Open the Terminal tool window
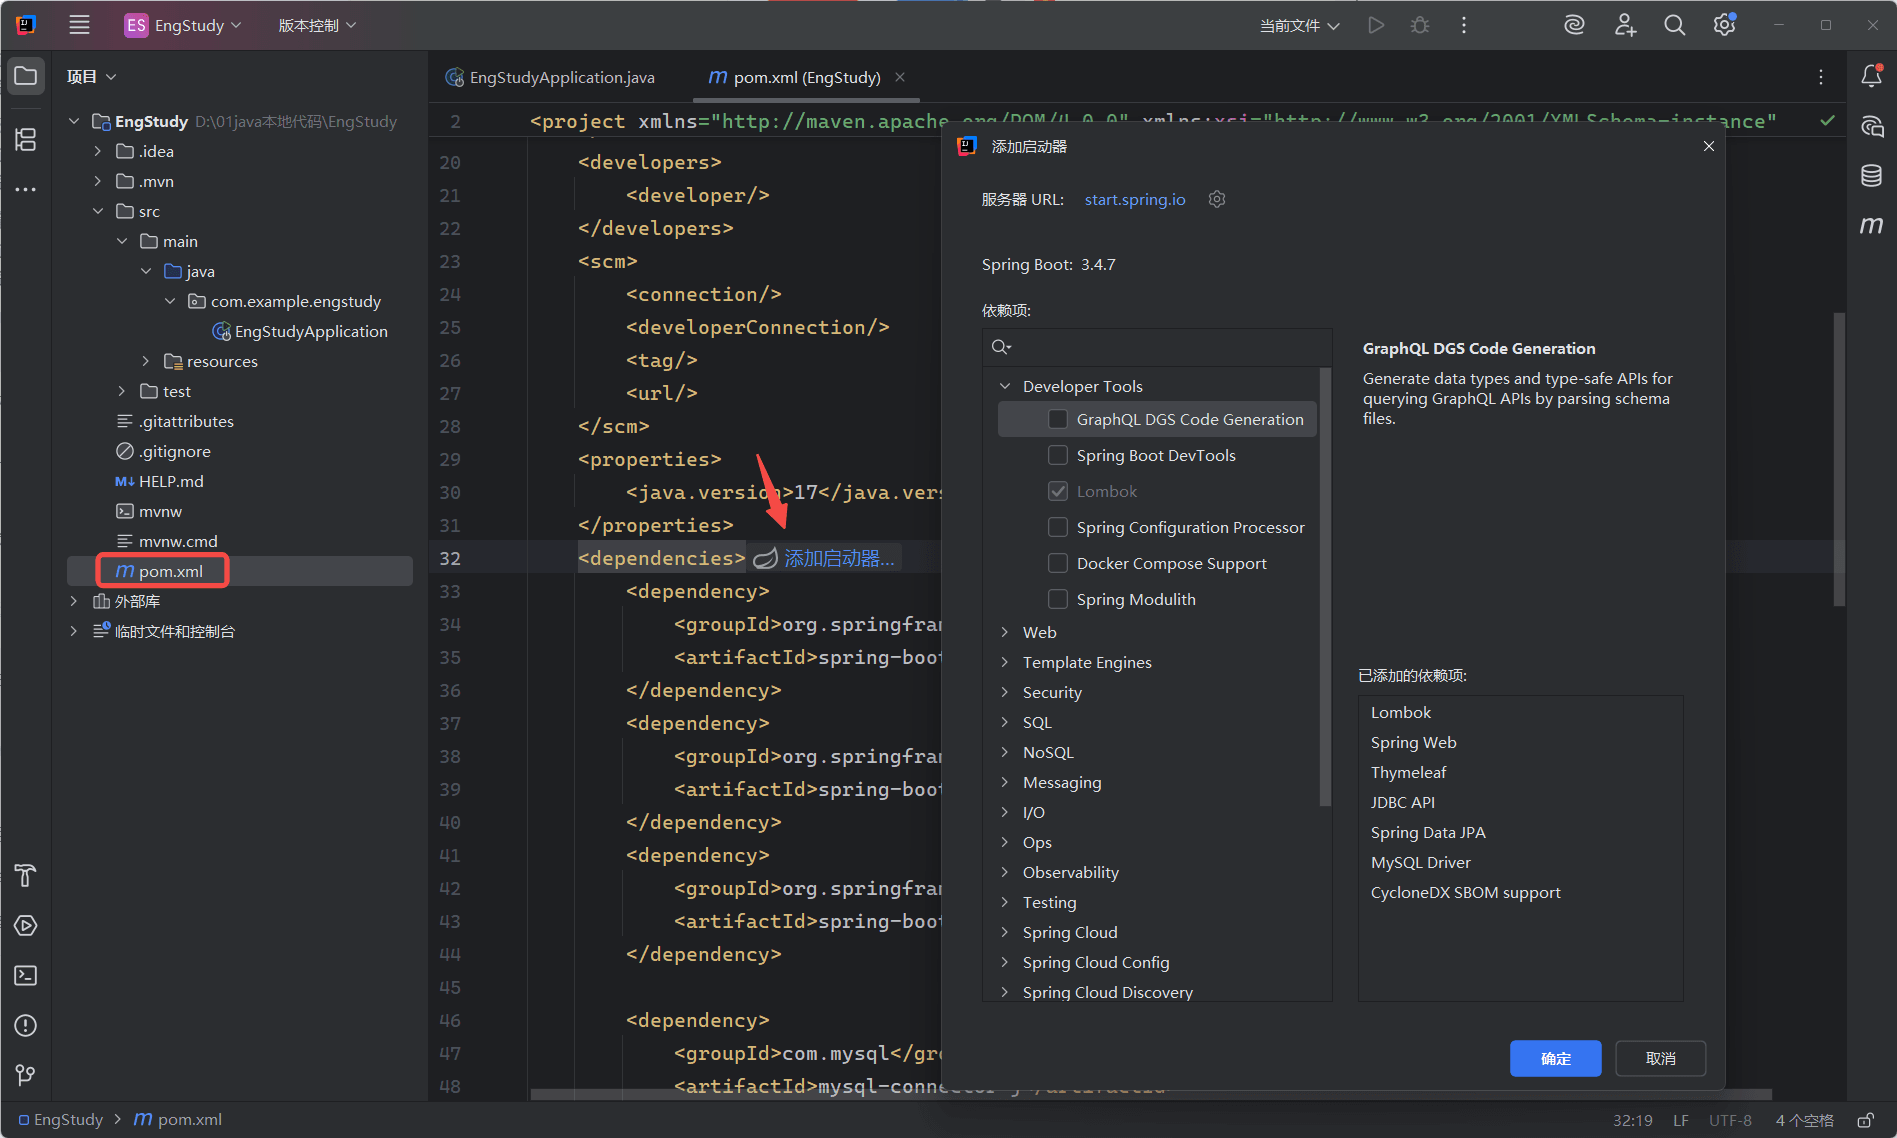Viewport: 1897px width, 1138px height. click(x=26, y=976)
